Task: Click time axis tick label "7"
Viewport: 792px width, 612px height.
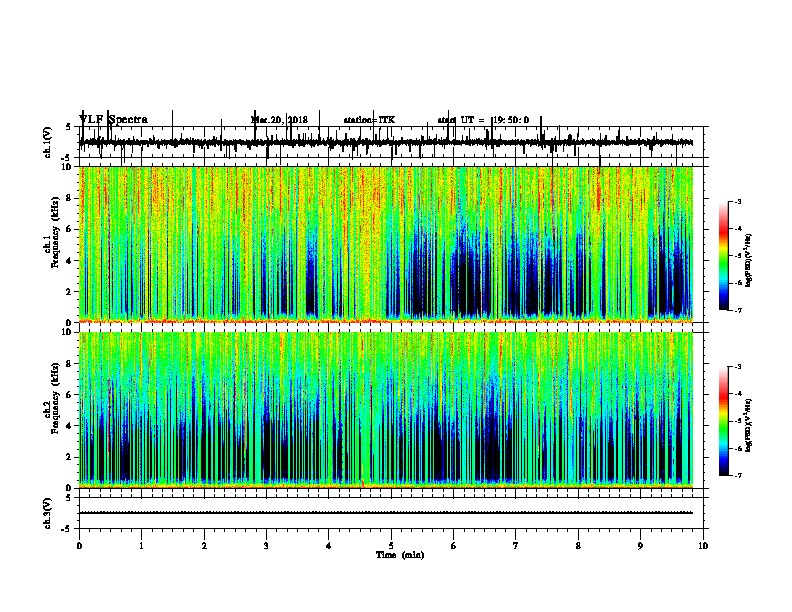Action: (x=516, y=546)
